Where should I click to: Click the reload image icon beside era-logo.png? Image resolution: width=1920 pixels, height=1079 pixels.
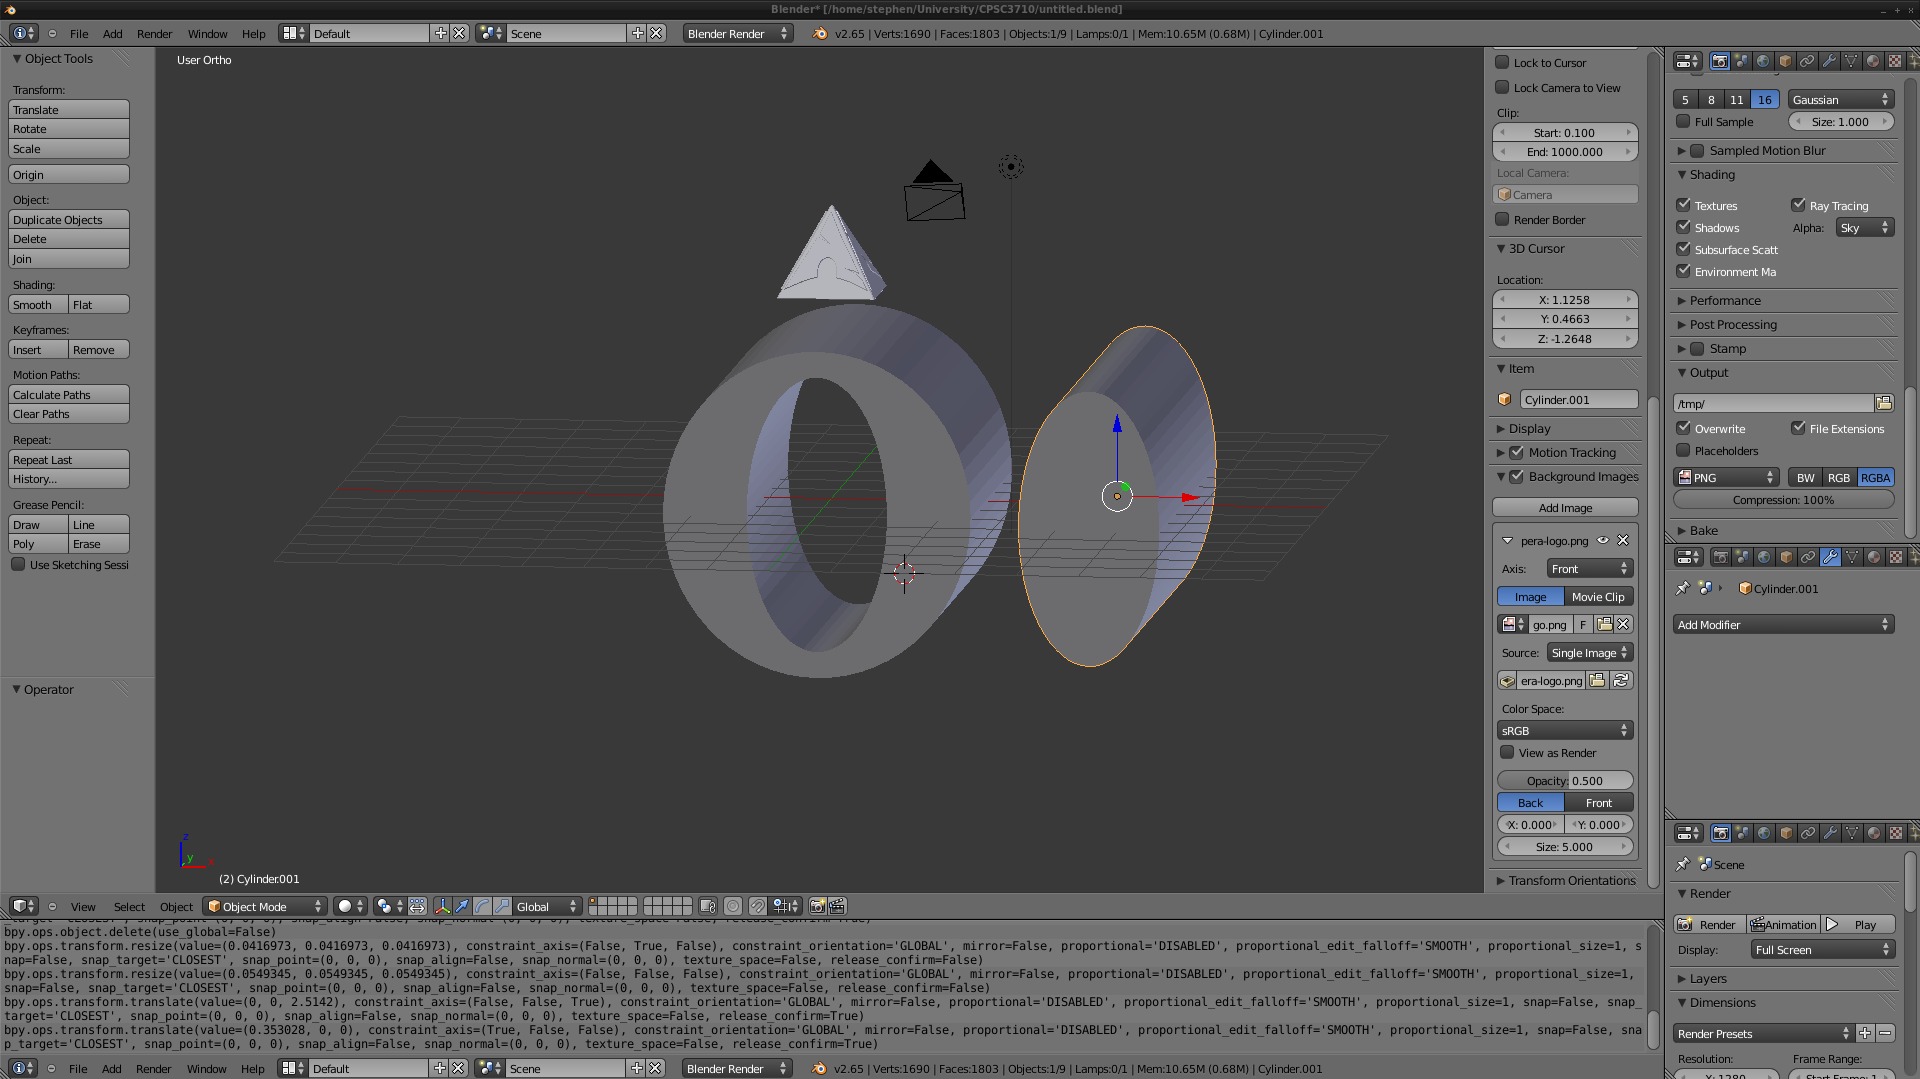pyautogui.click(x=1621, y=681)
